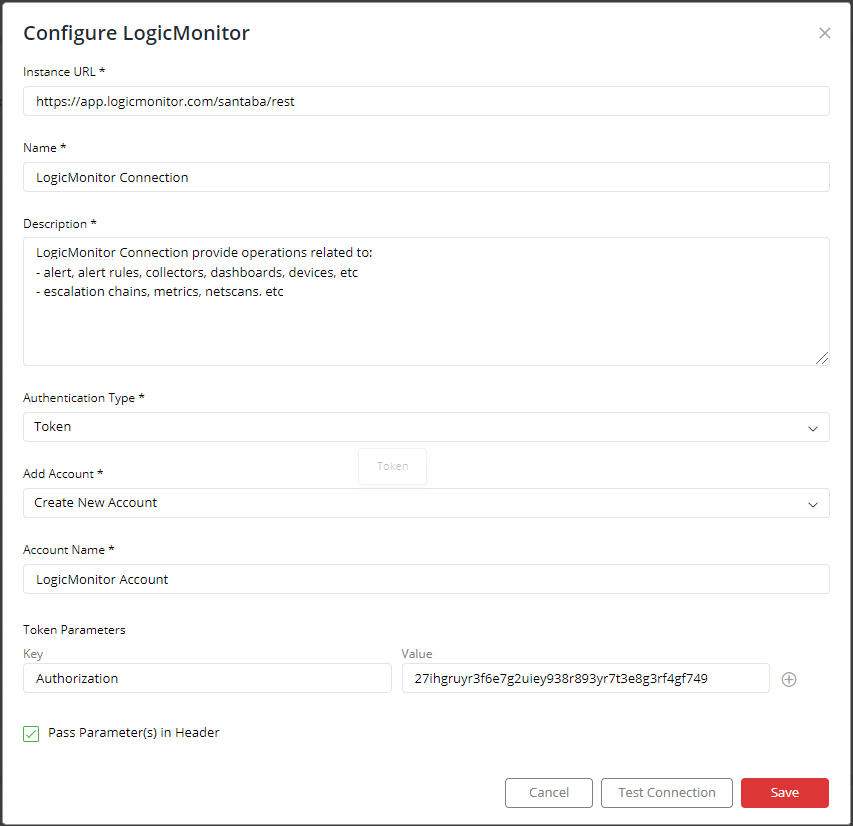The image size is (853, 826).
Task: Click the add token parameter plus icon
Action: pyautogui.click(x=788, y=679)
